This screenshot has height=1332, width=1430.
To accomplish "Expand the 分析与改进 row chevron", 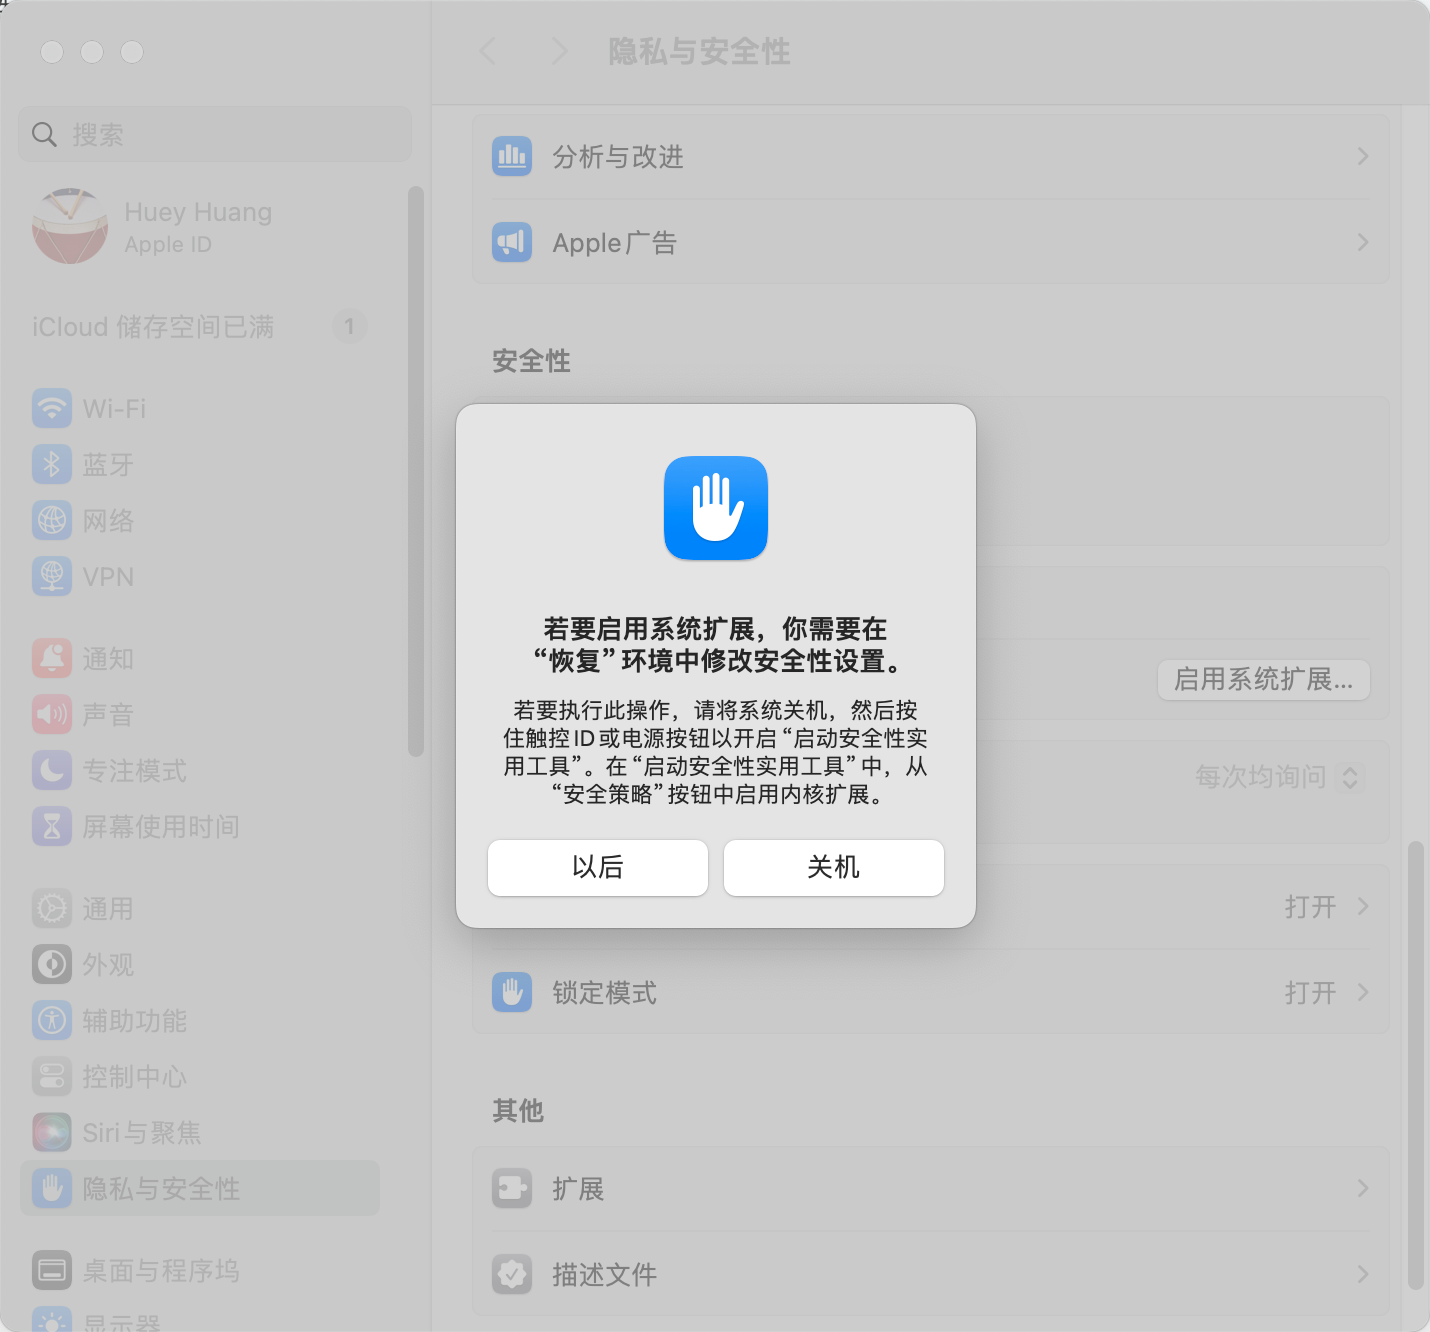I will [x=1362, y=156].
